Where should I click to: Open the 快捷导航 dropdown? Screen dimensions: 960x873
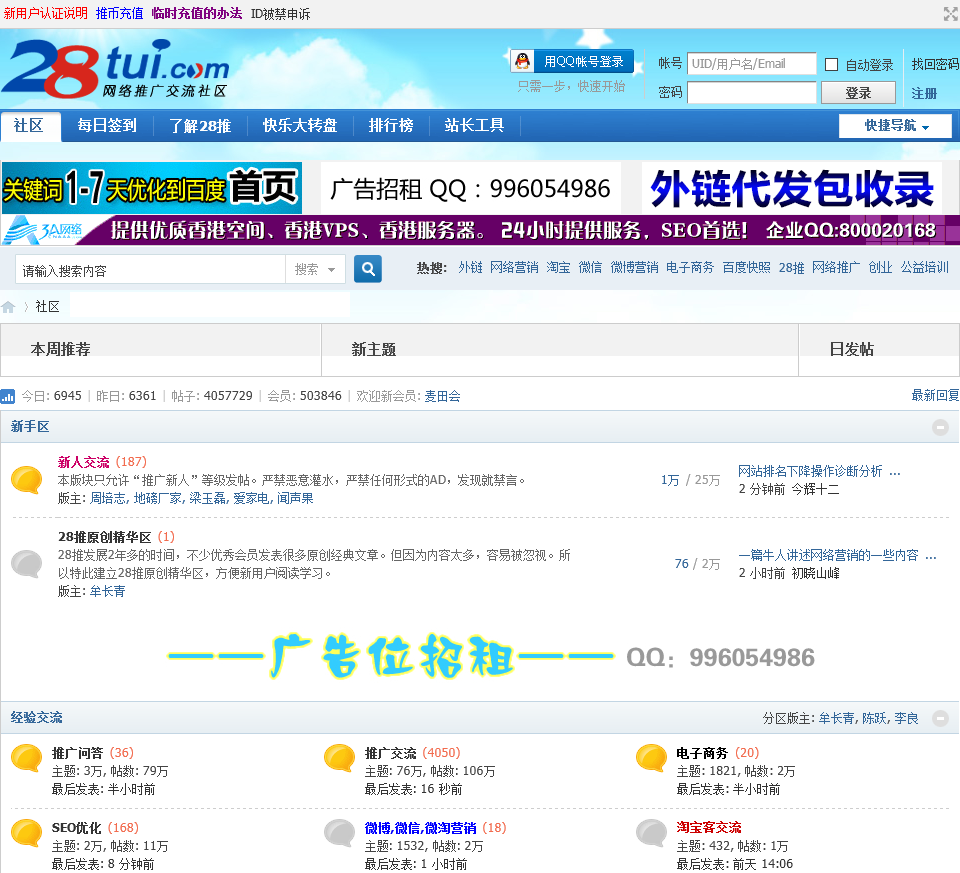tap(895, 126)
